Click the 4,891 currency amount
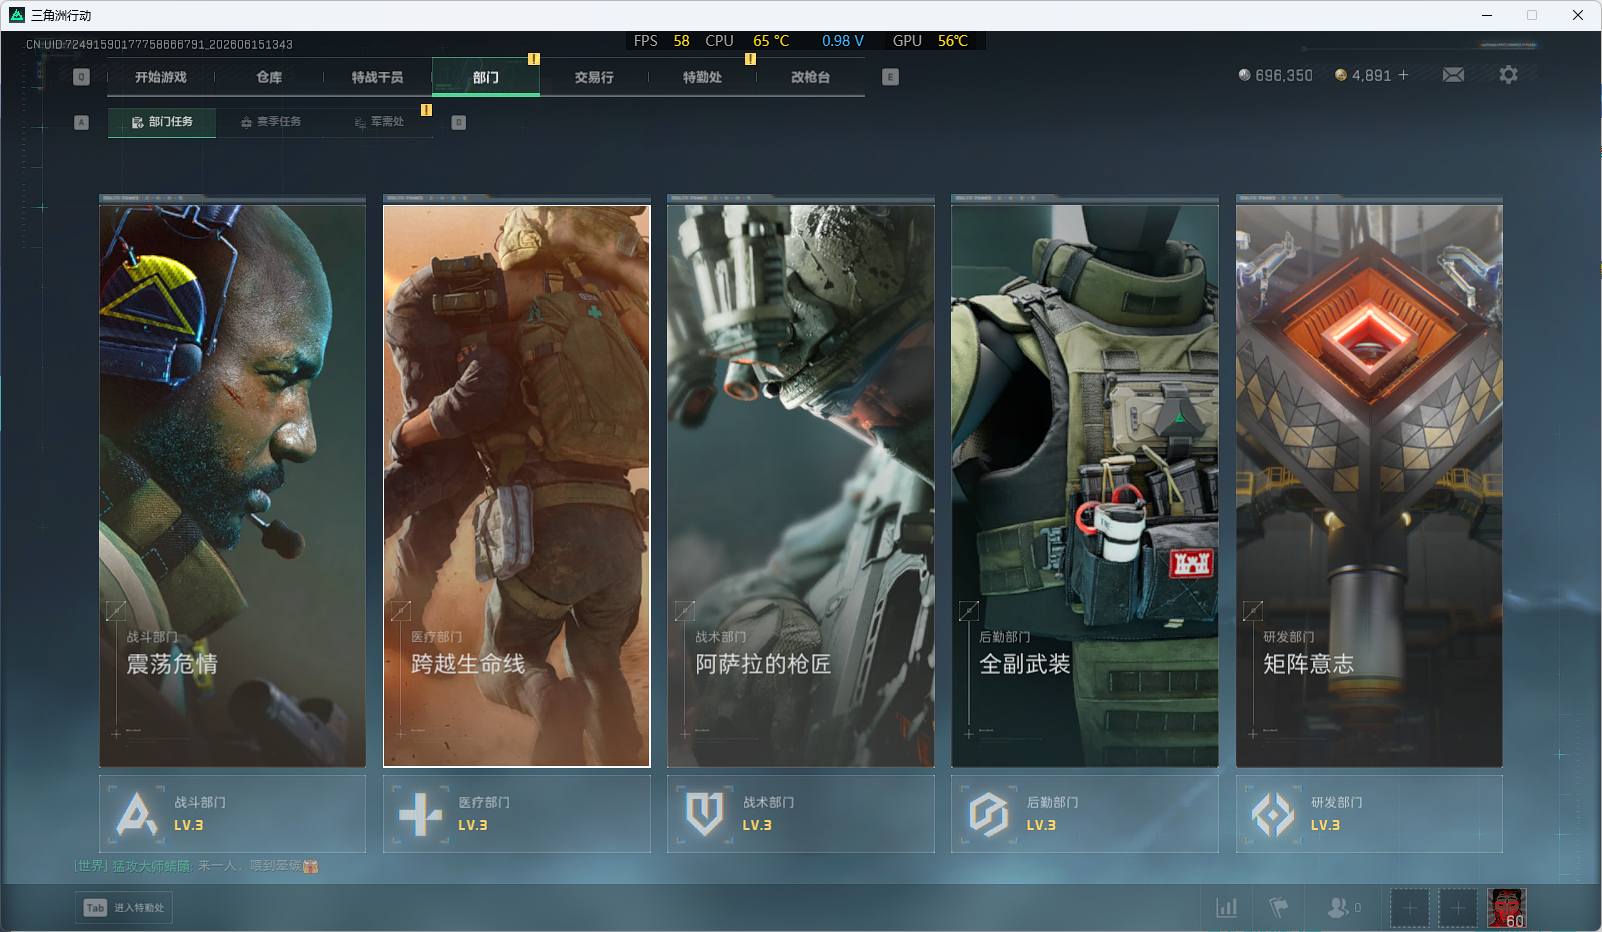 coord(1371,75)
